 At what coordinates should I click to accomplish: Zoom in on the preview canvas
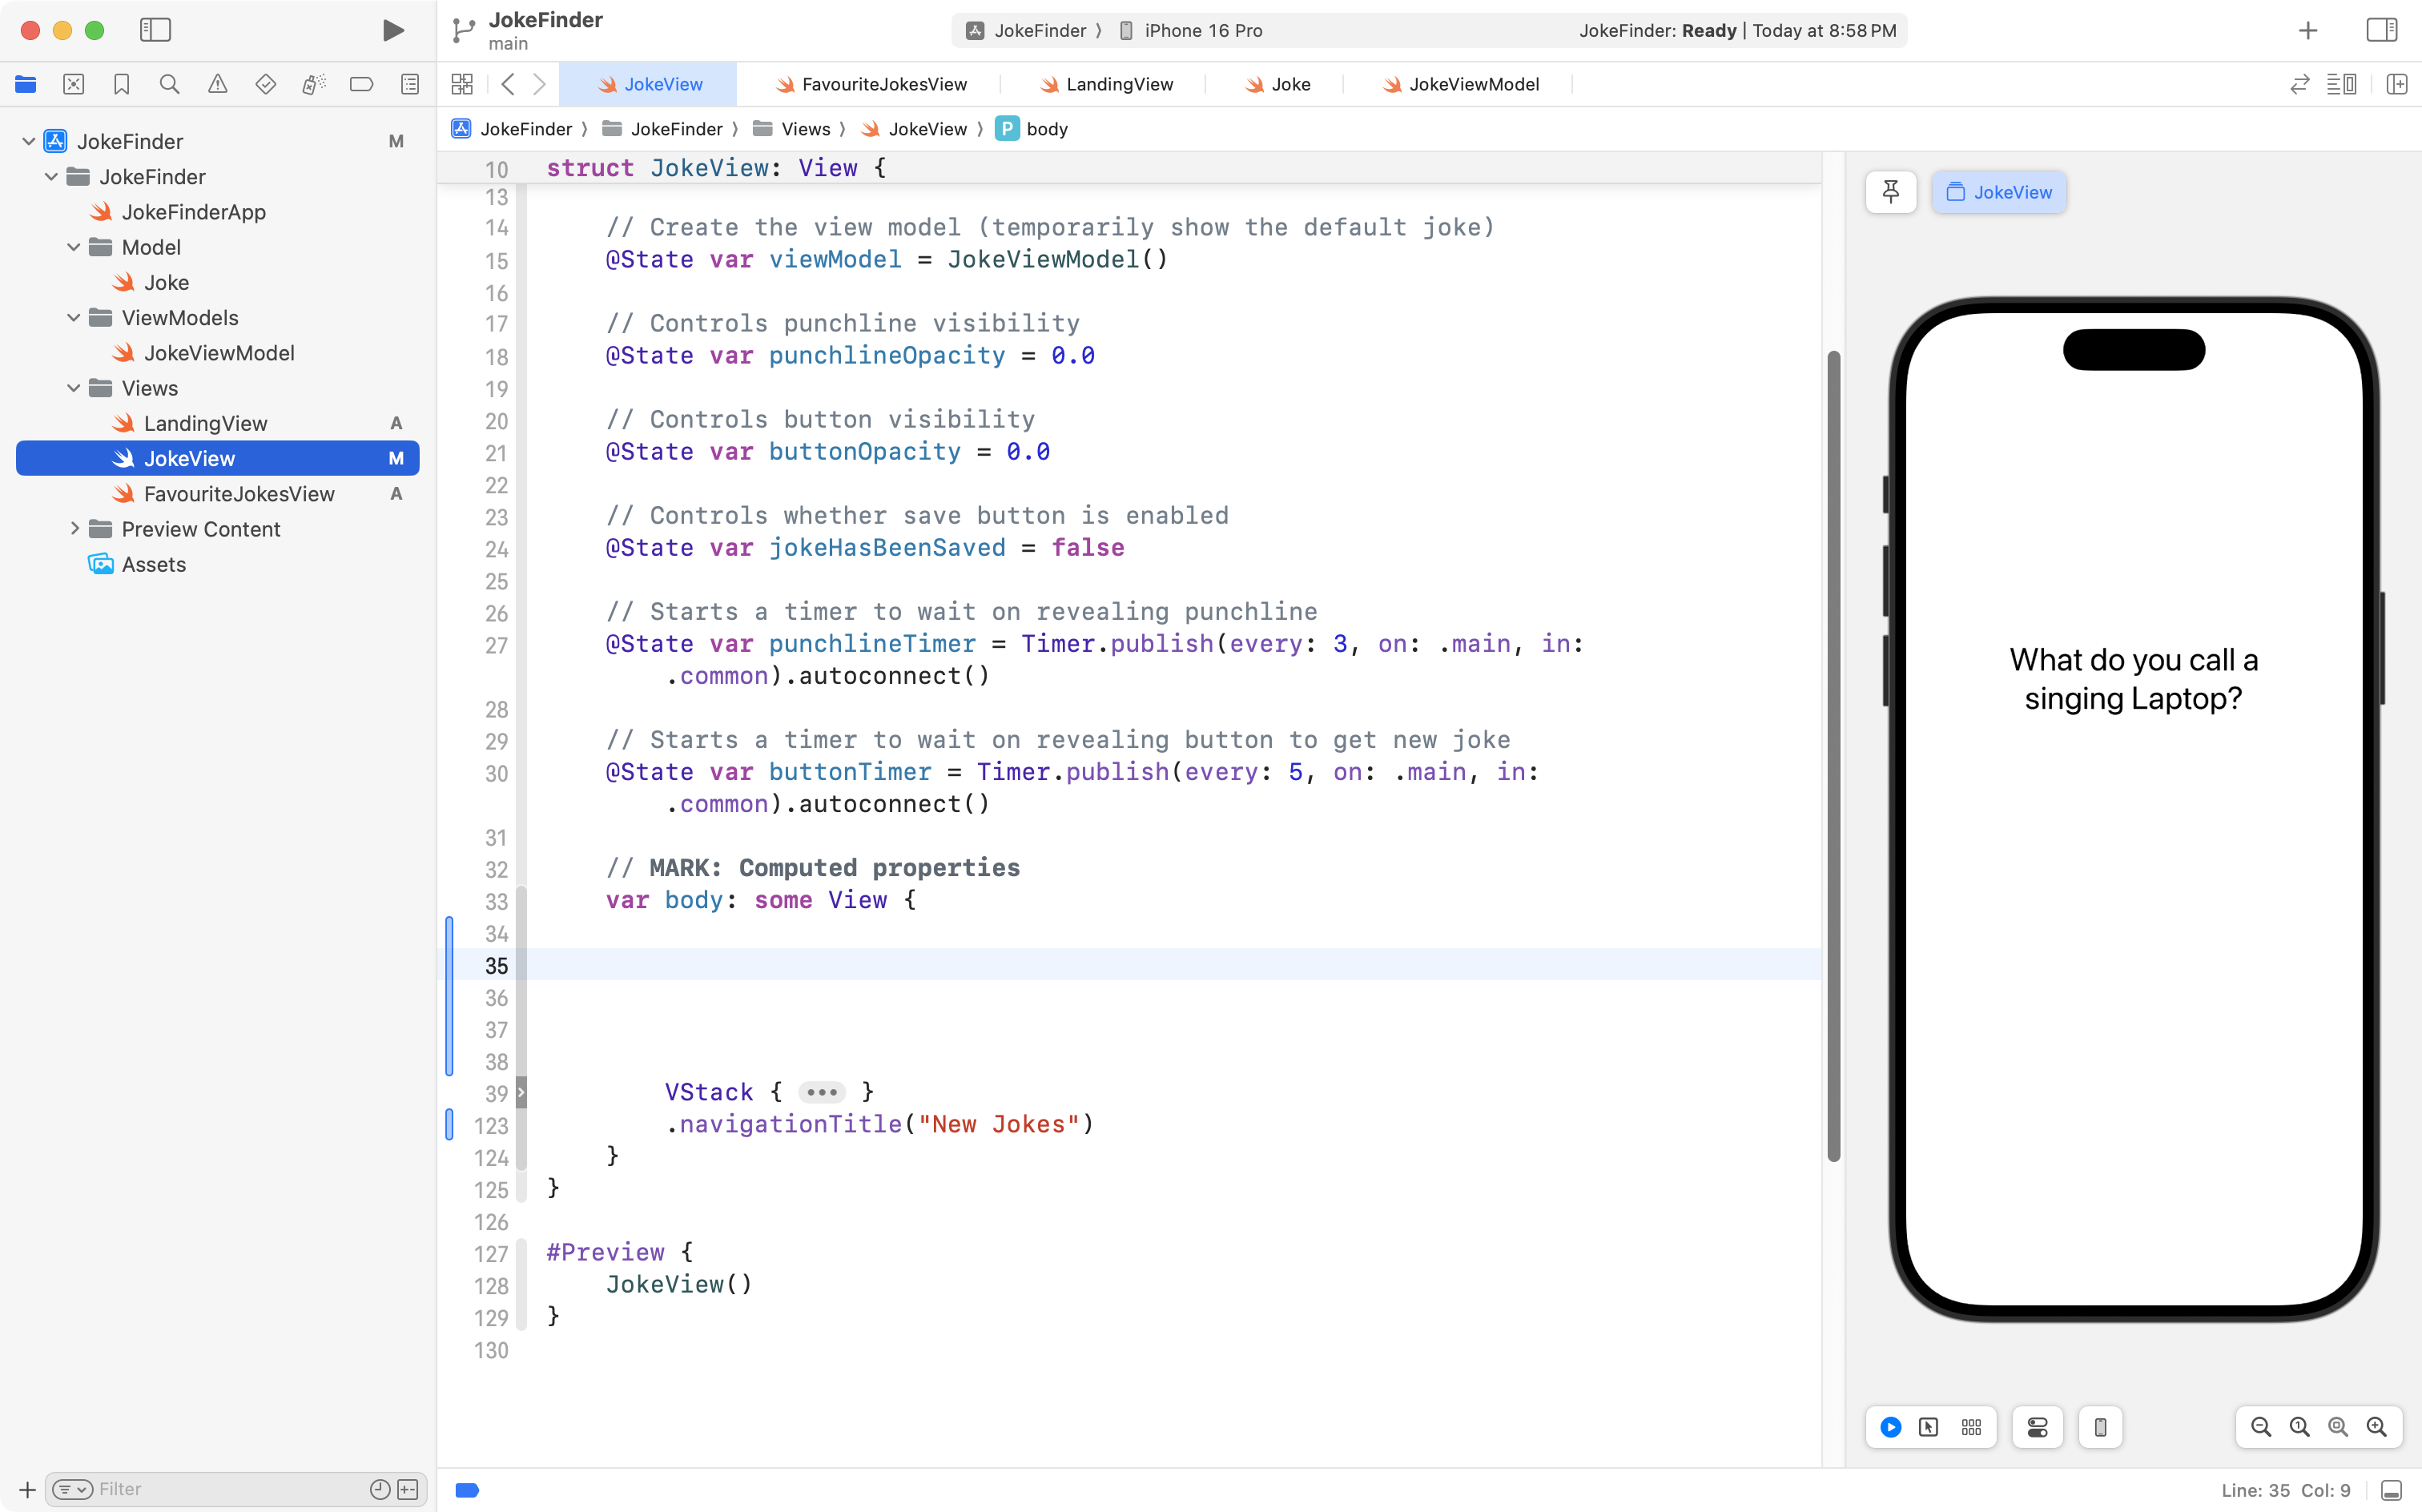2376,1427
